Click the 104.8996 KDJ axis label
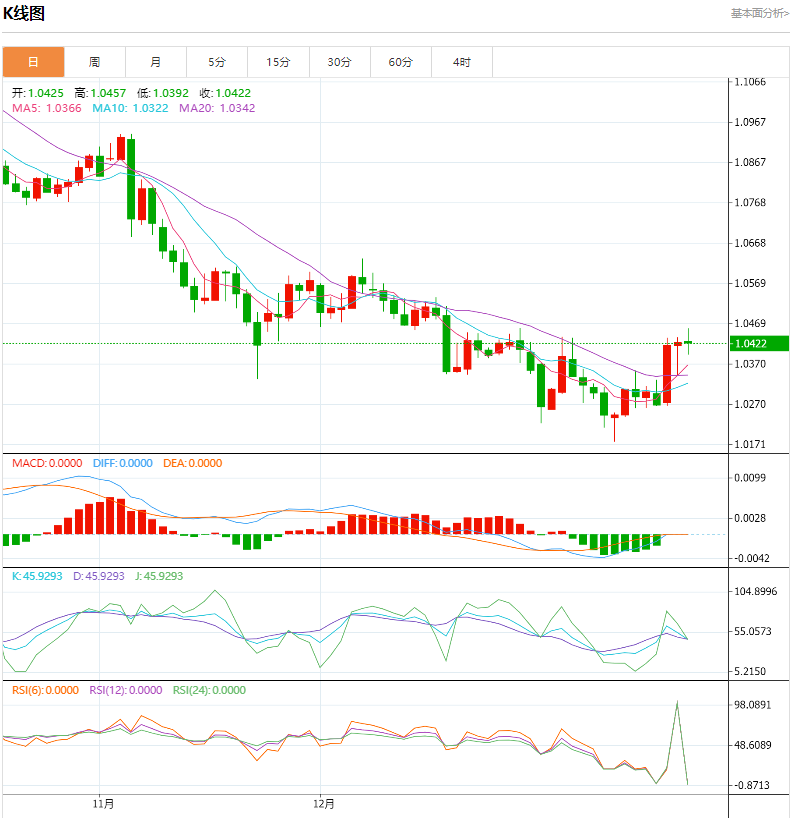The image size is (790, 818). (756, 591)
